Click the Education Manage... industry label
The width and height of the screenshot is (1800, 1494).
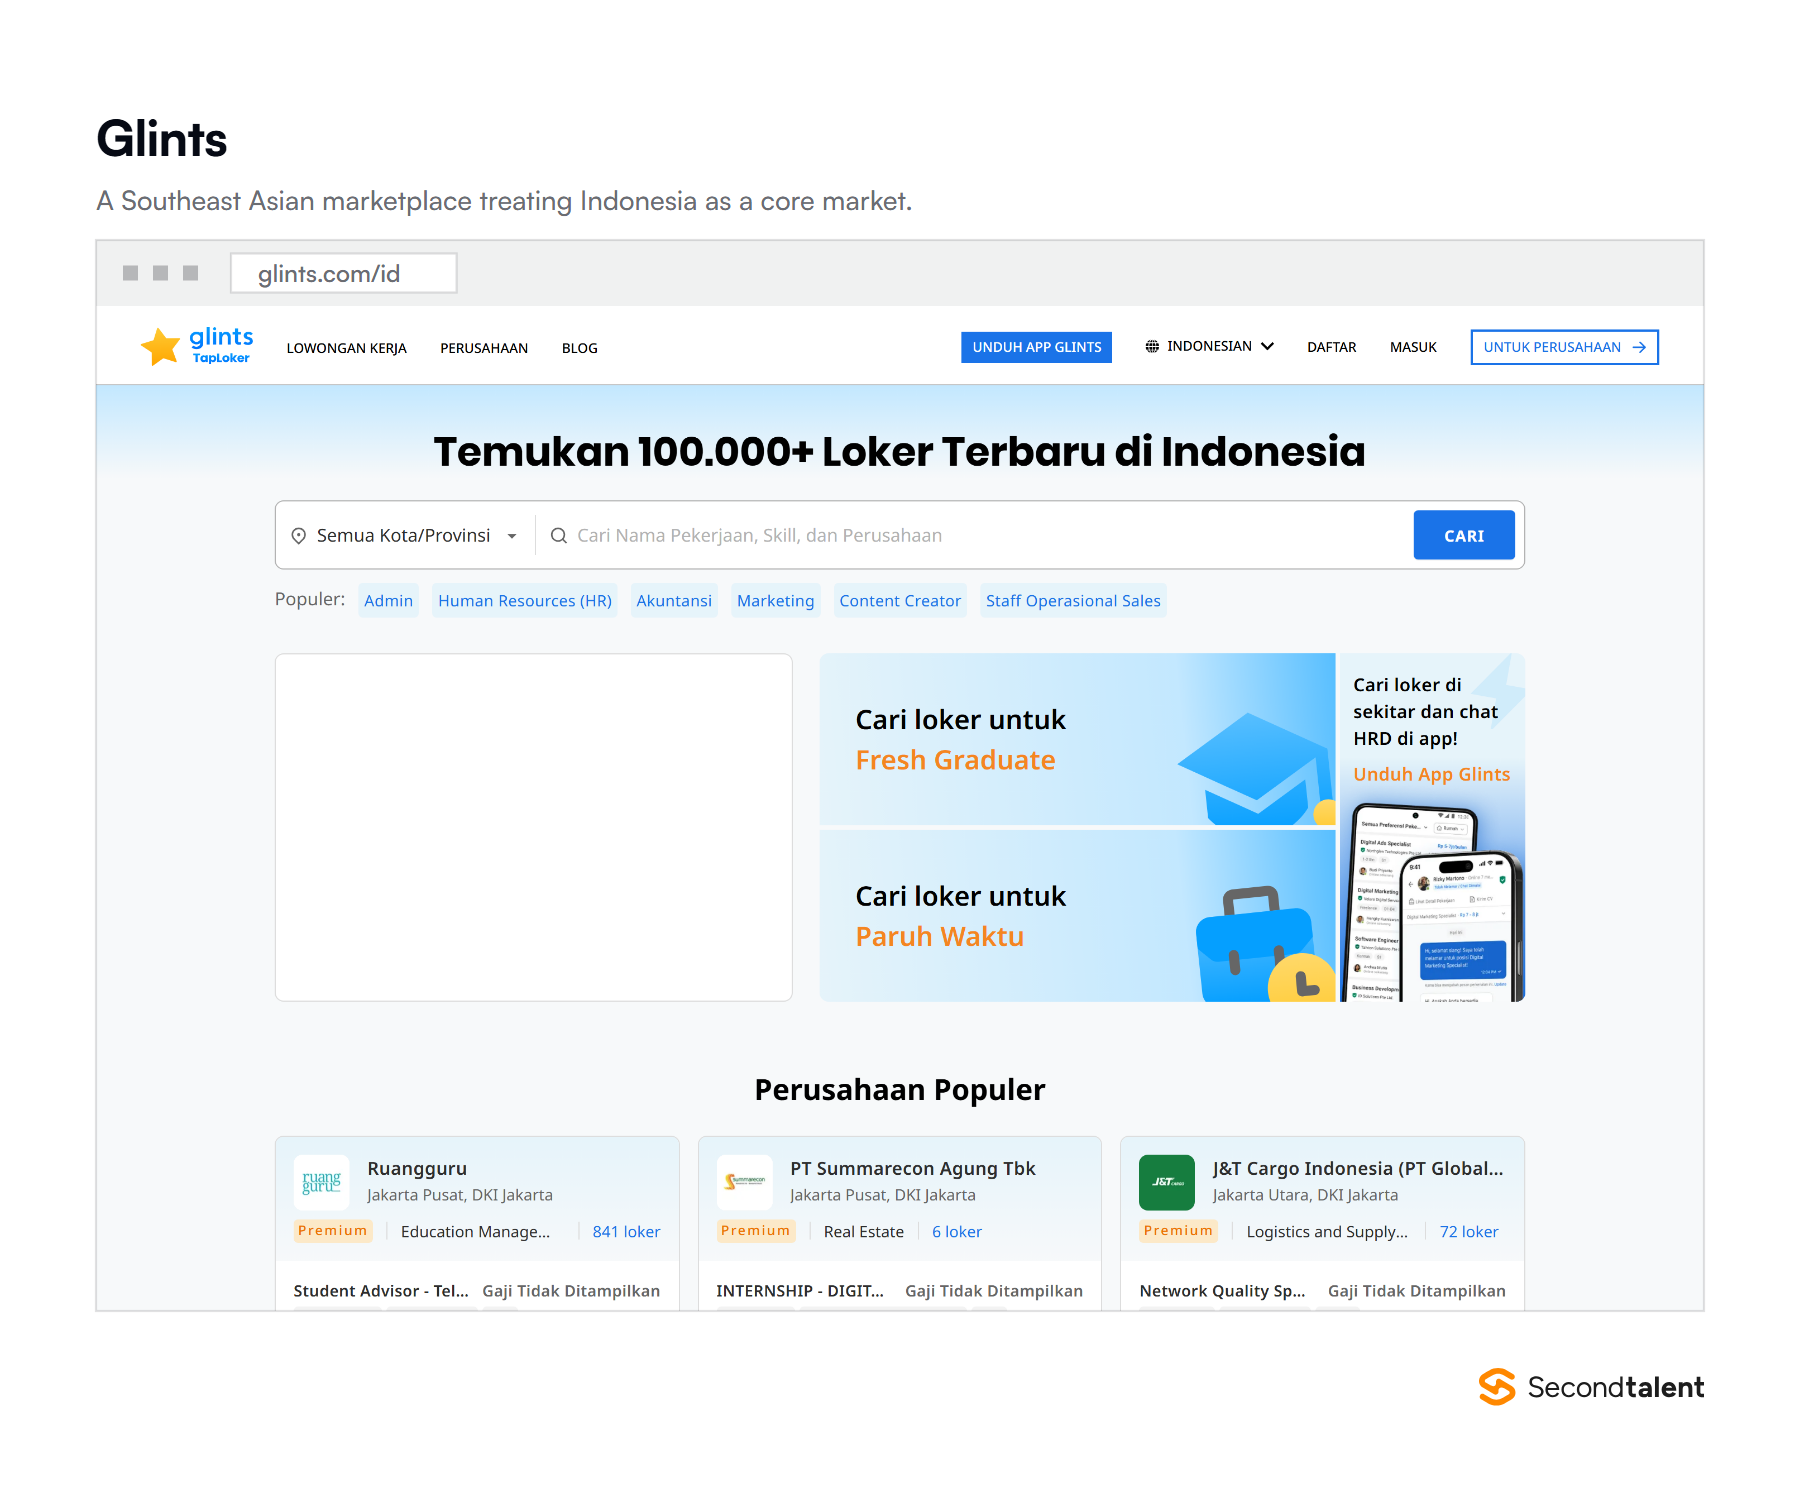[475, 1232]
